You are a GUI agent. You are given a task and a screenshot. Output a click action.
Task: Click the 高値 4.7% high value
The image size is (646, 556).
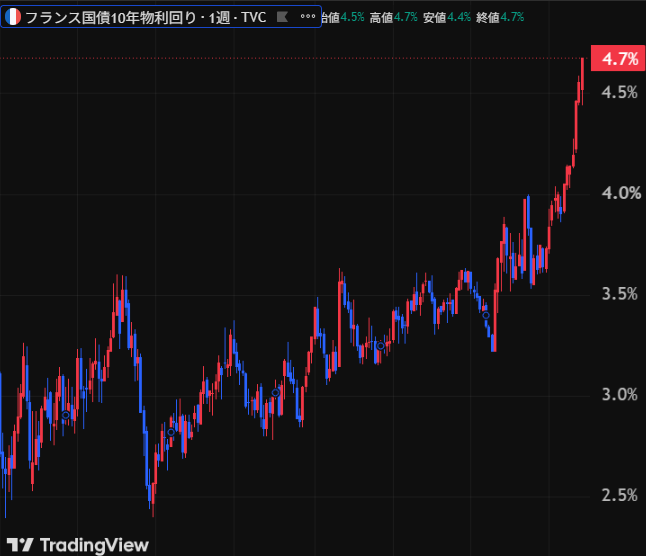[x=393, y=17]
